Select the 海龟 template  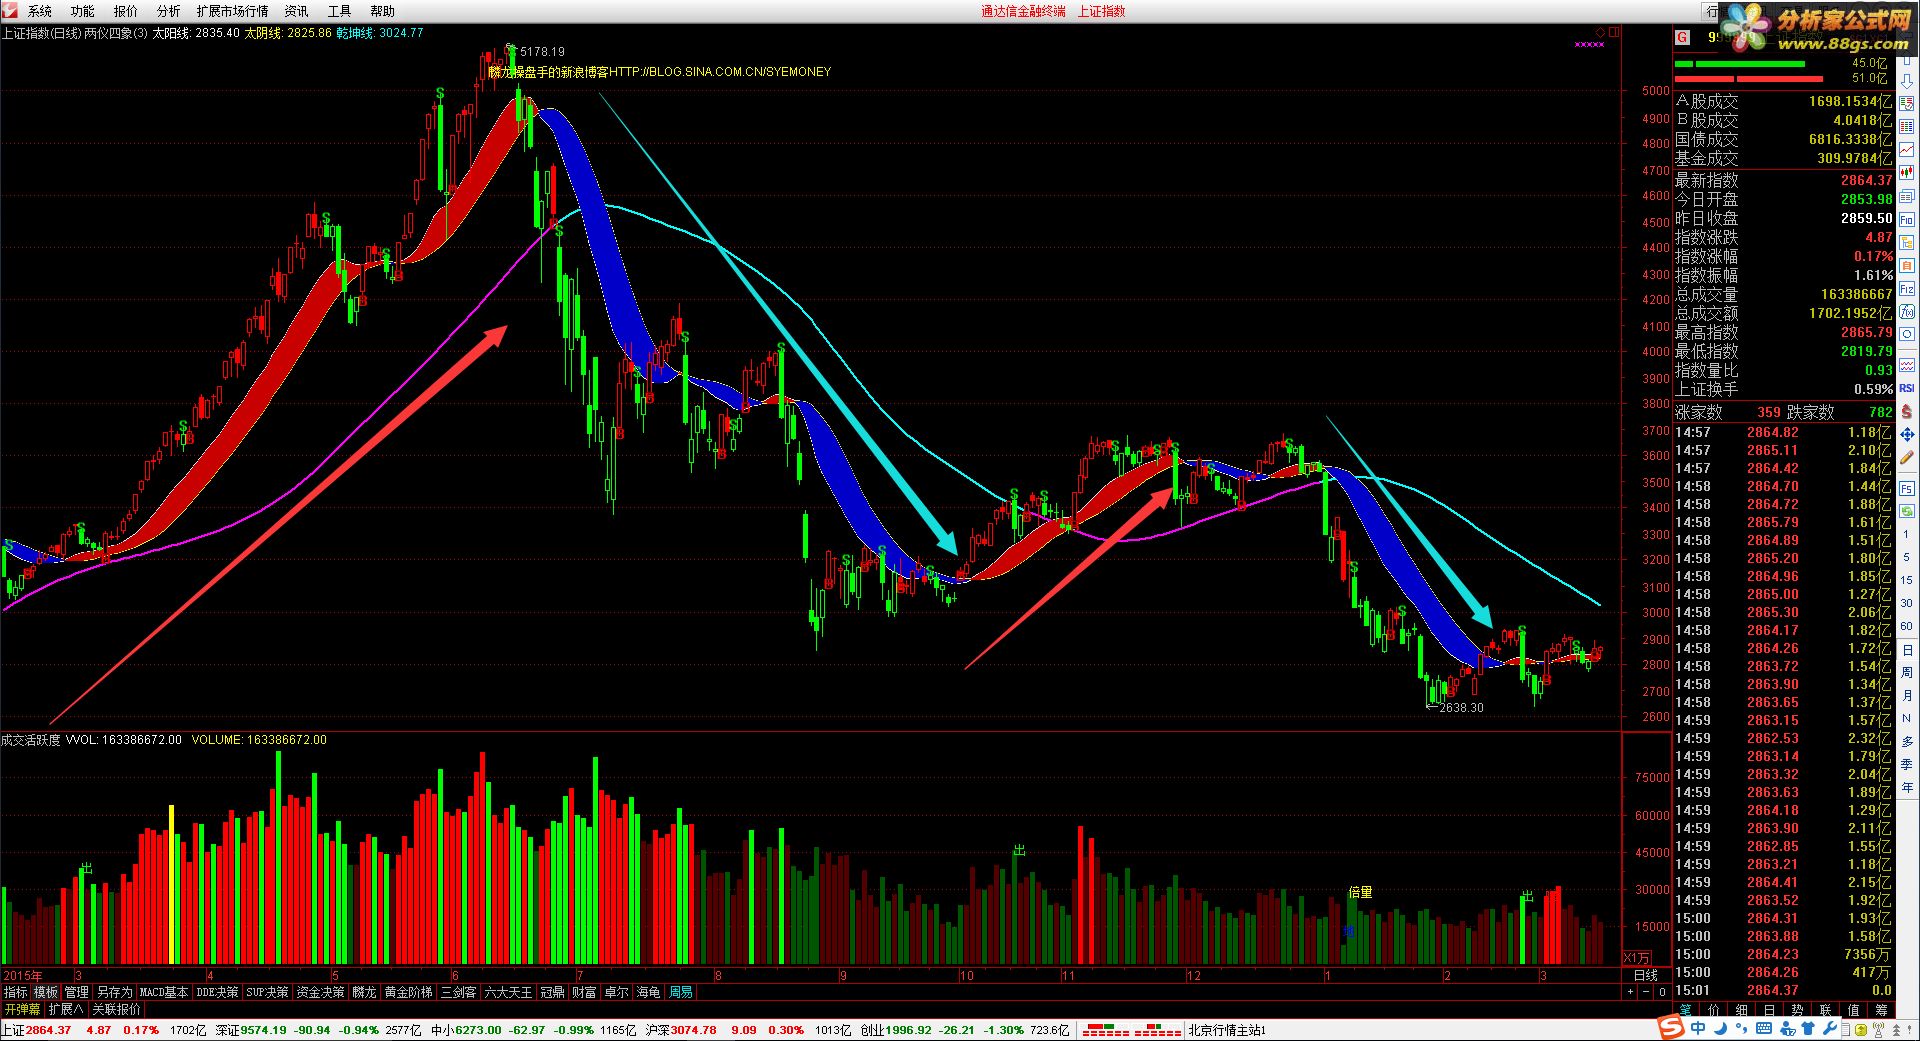click(x=648, y=992)
